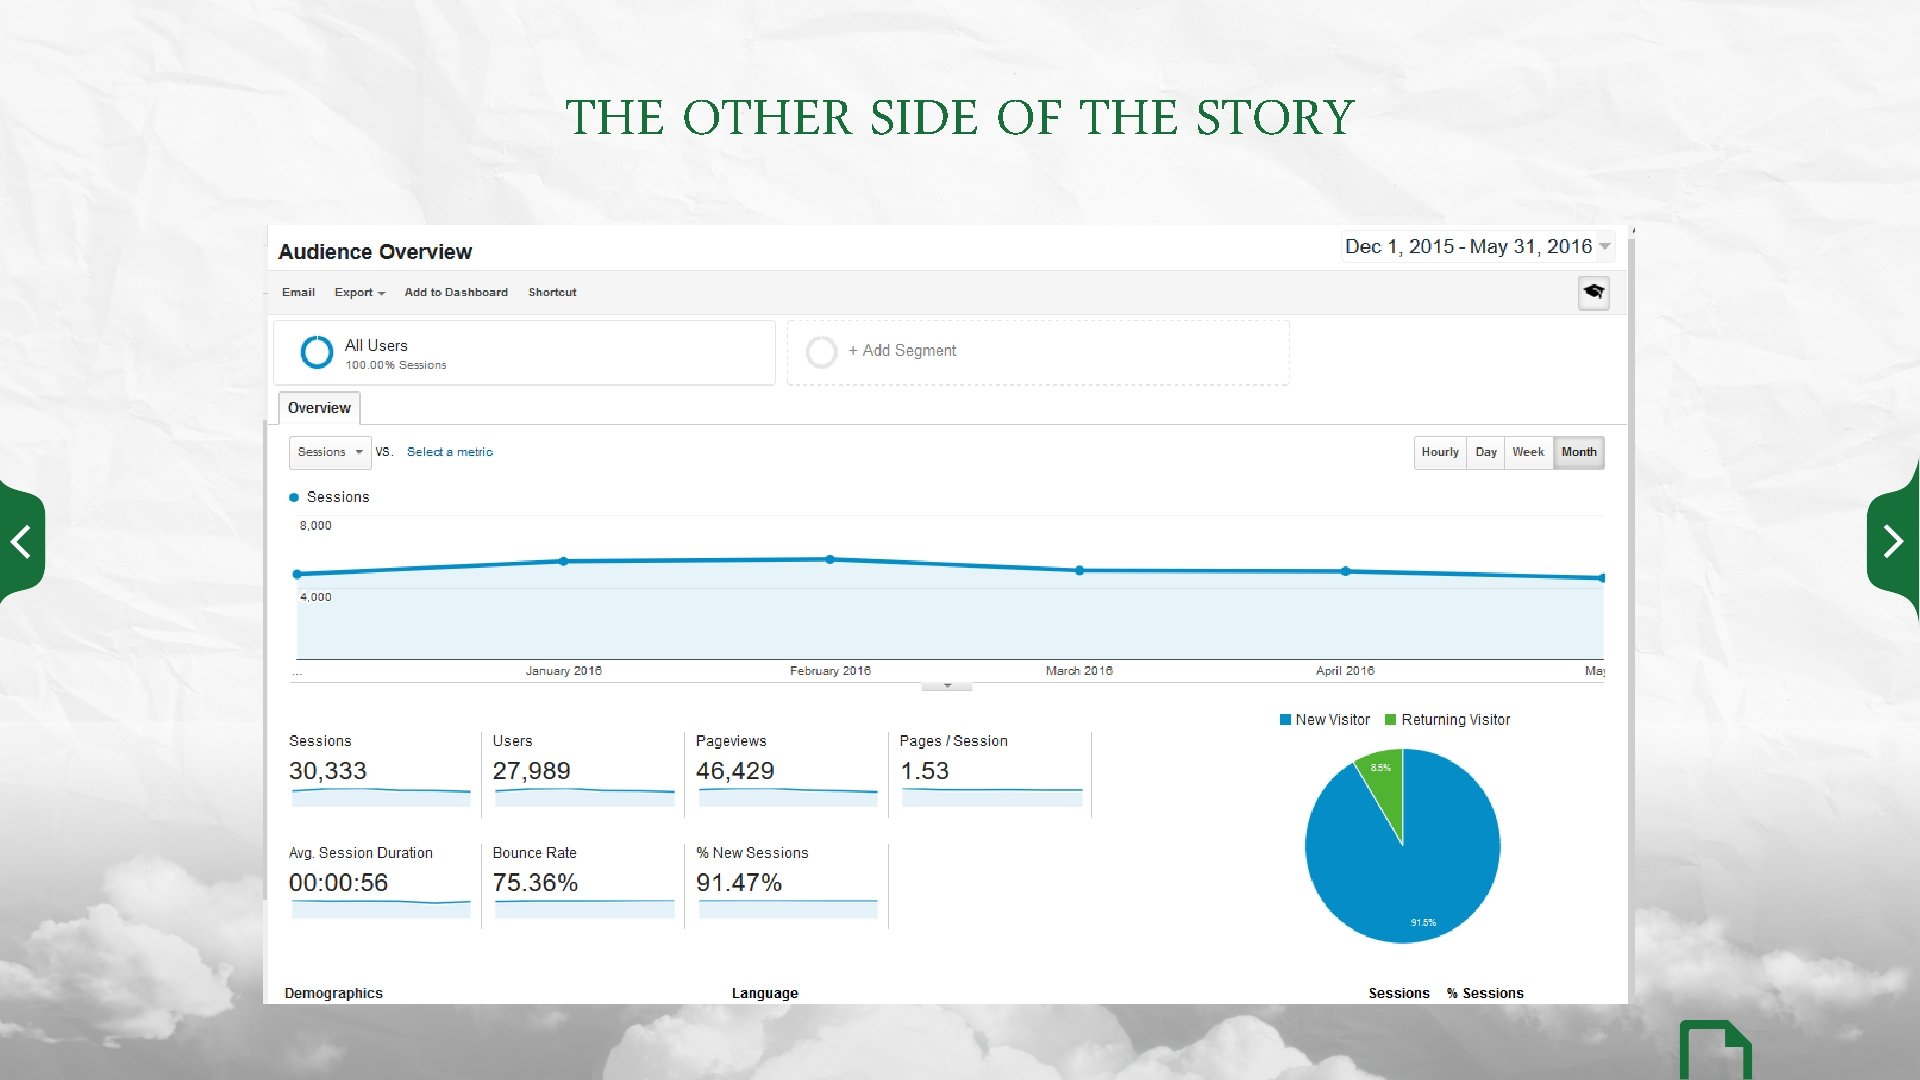Click the February 2016 data point
This screenshot has width=1920, height=1080.
click(830, 560)
